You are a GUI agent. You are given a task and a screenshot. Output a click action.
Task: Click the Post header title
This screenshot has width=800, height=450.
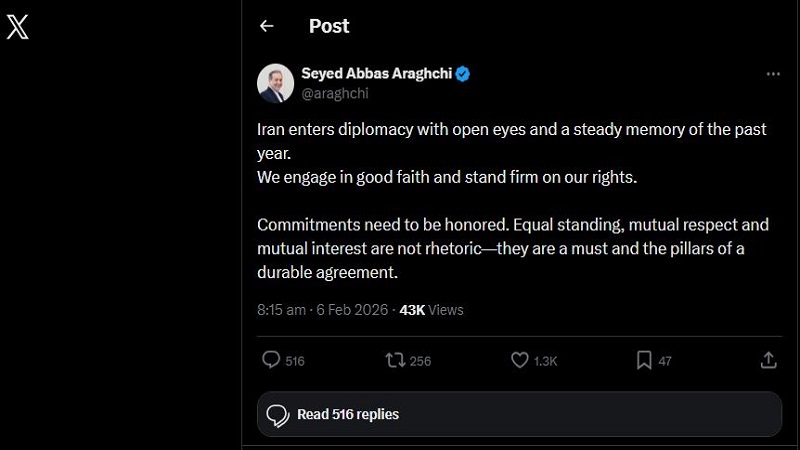329,27
